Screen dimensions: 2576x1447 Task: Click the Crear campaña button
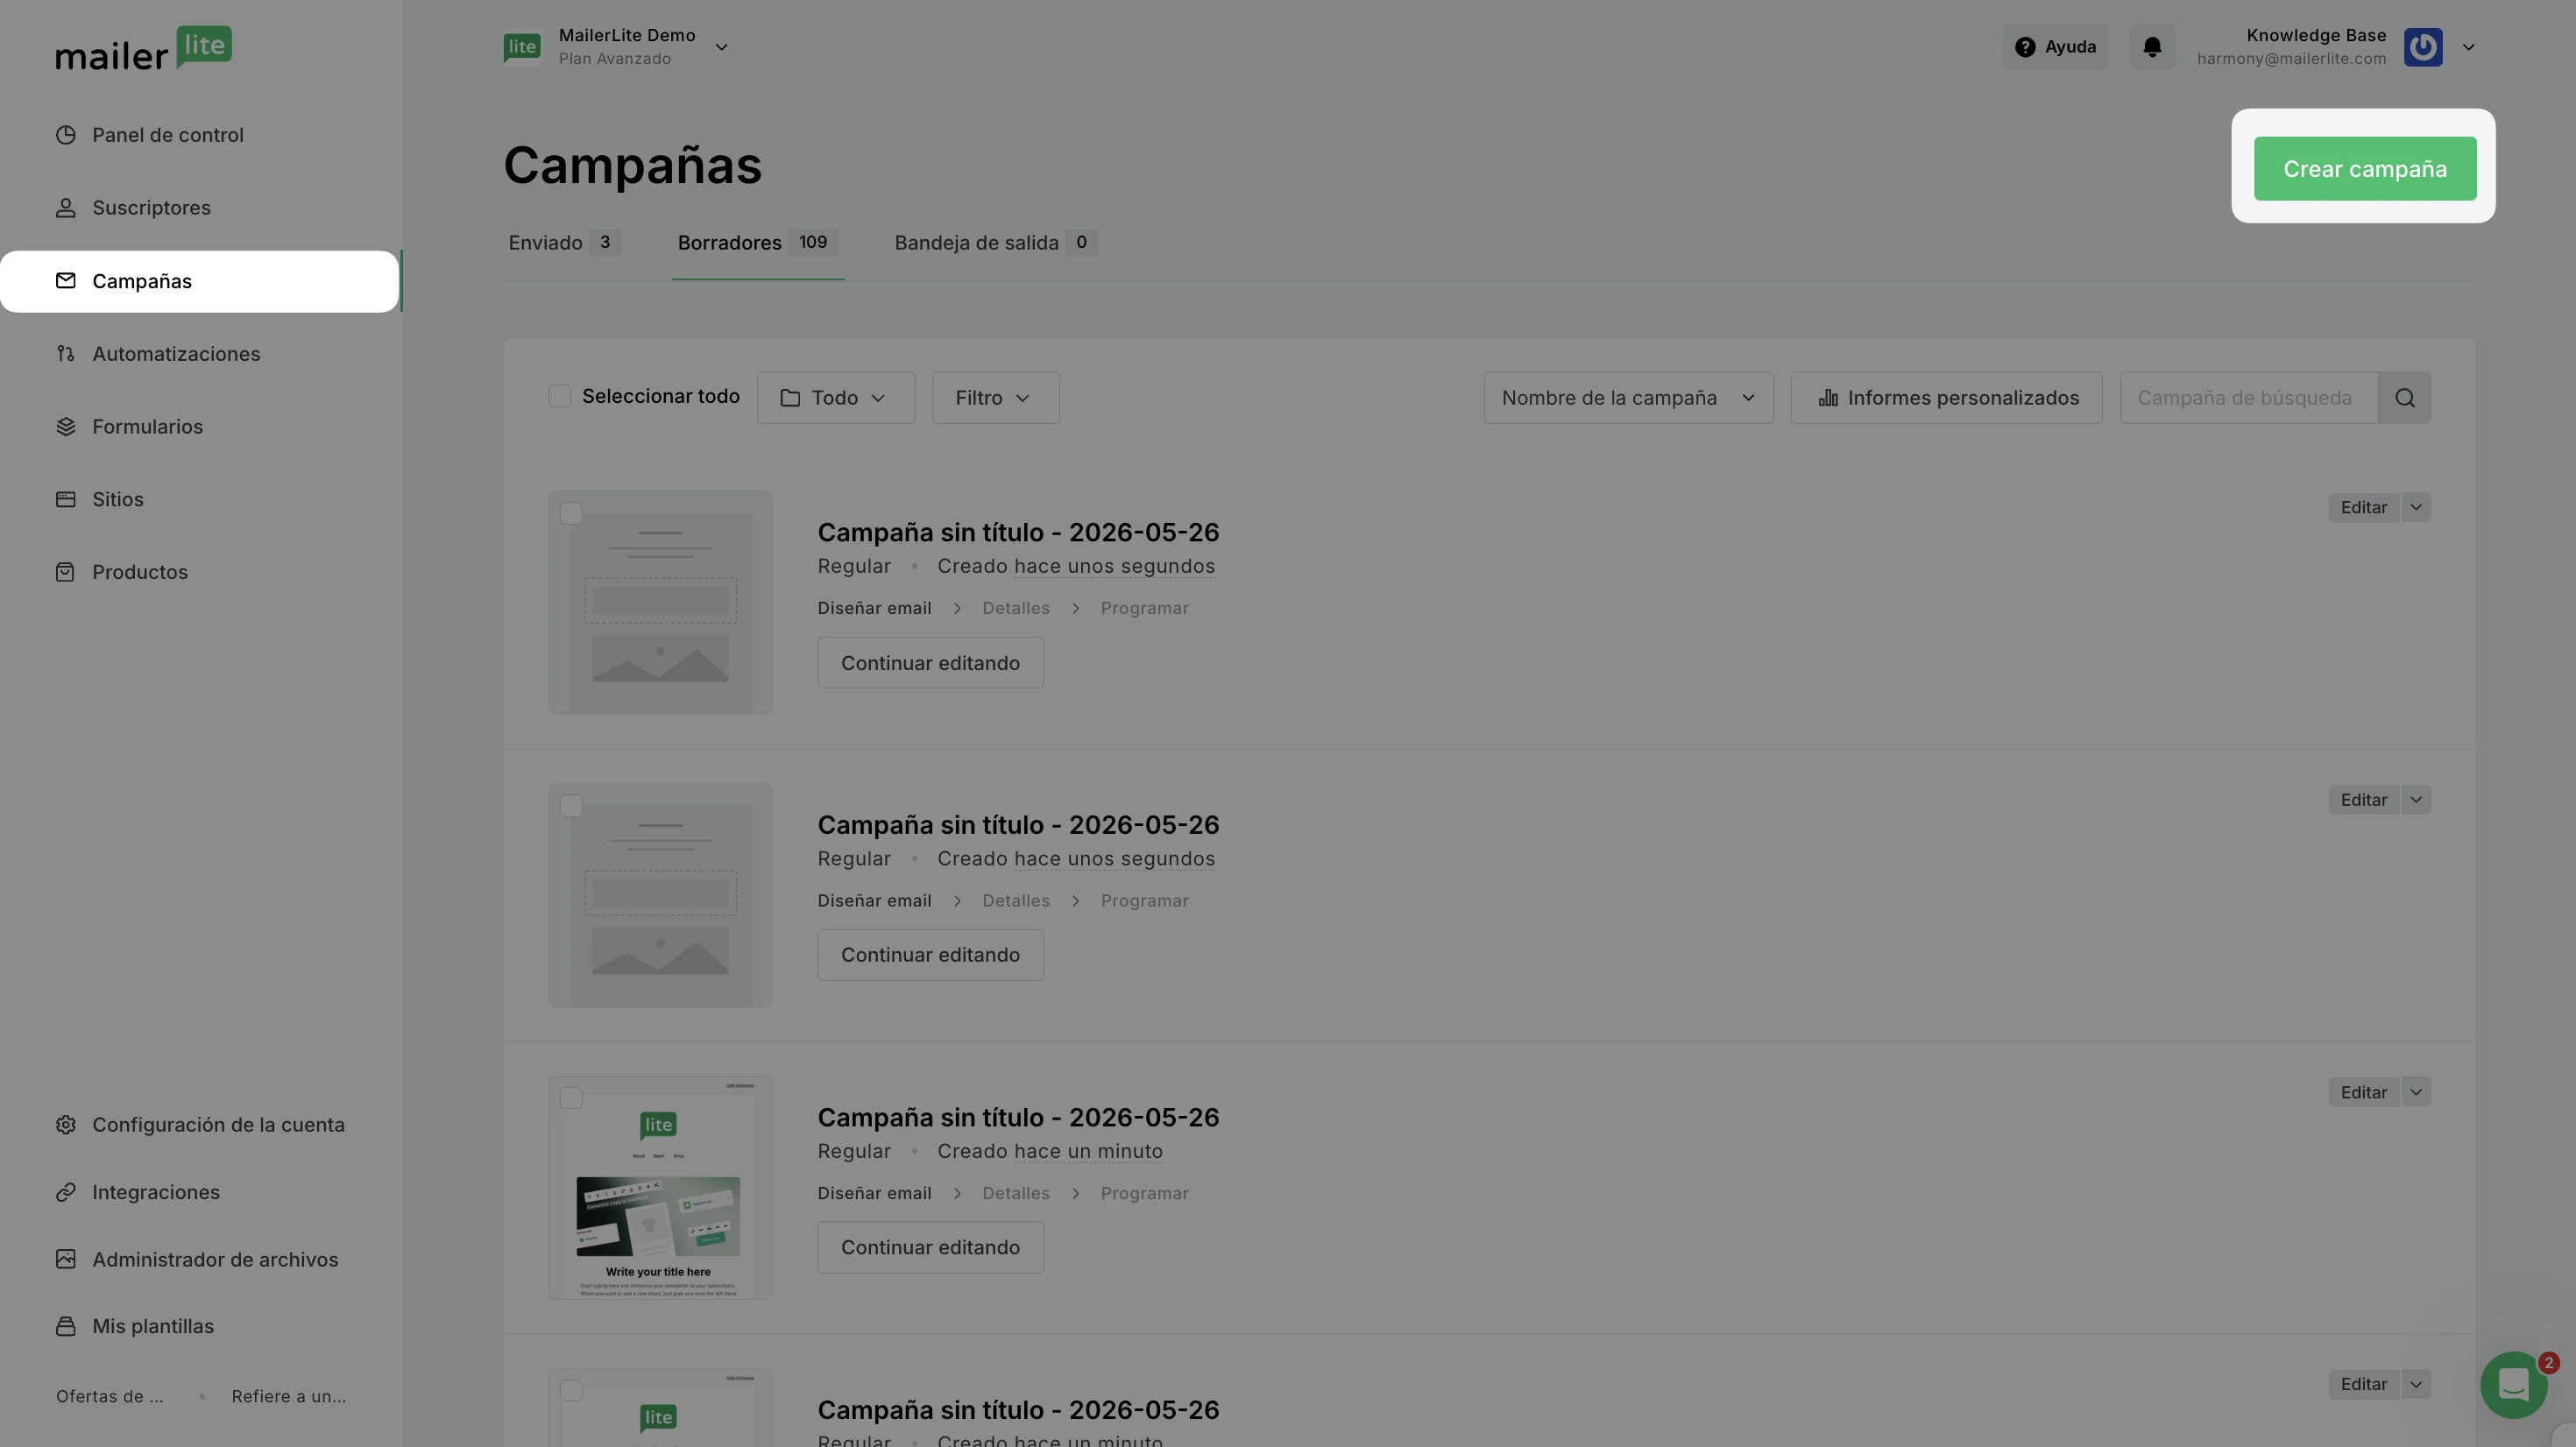coord(2365,169)
